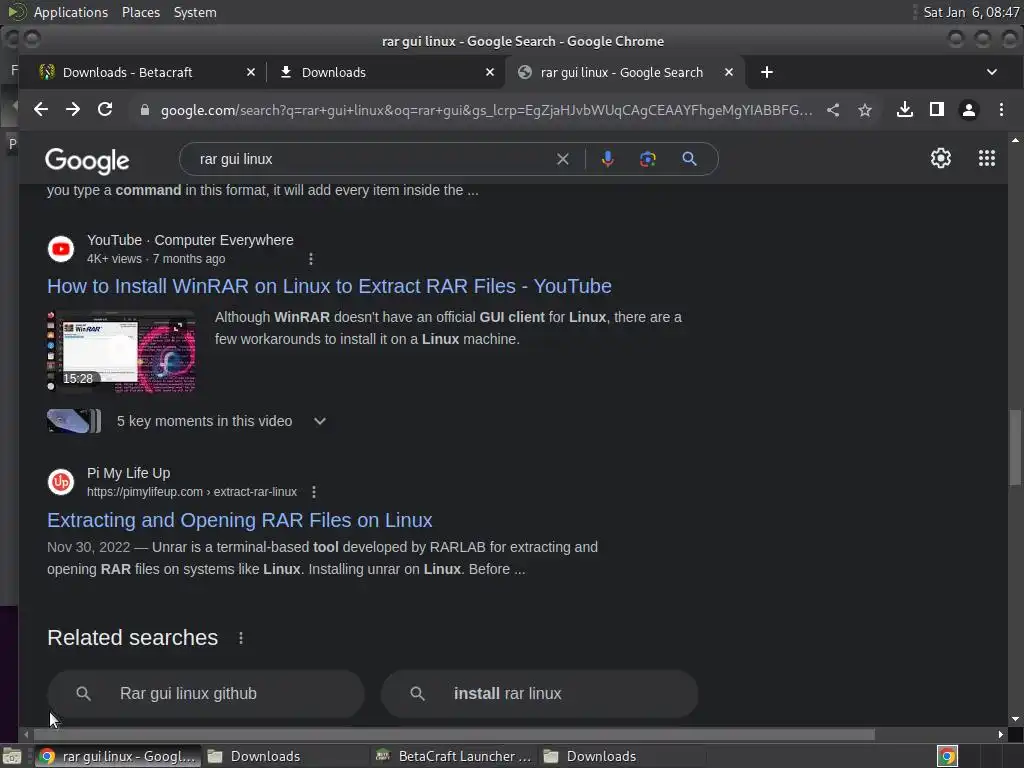The width and height of the screenshot is (1024, 768).
Task: Close the rar gui linux search tab
Action: (729, 72)
